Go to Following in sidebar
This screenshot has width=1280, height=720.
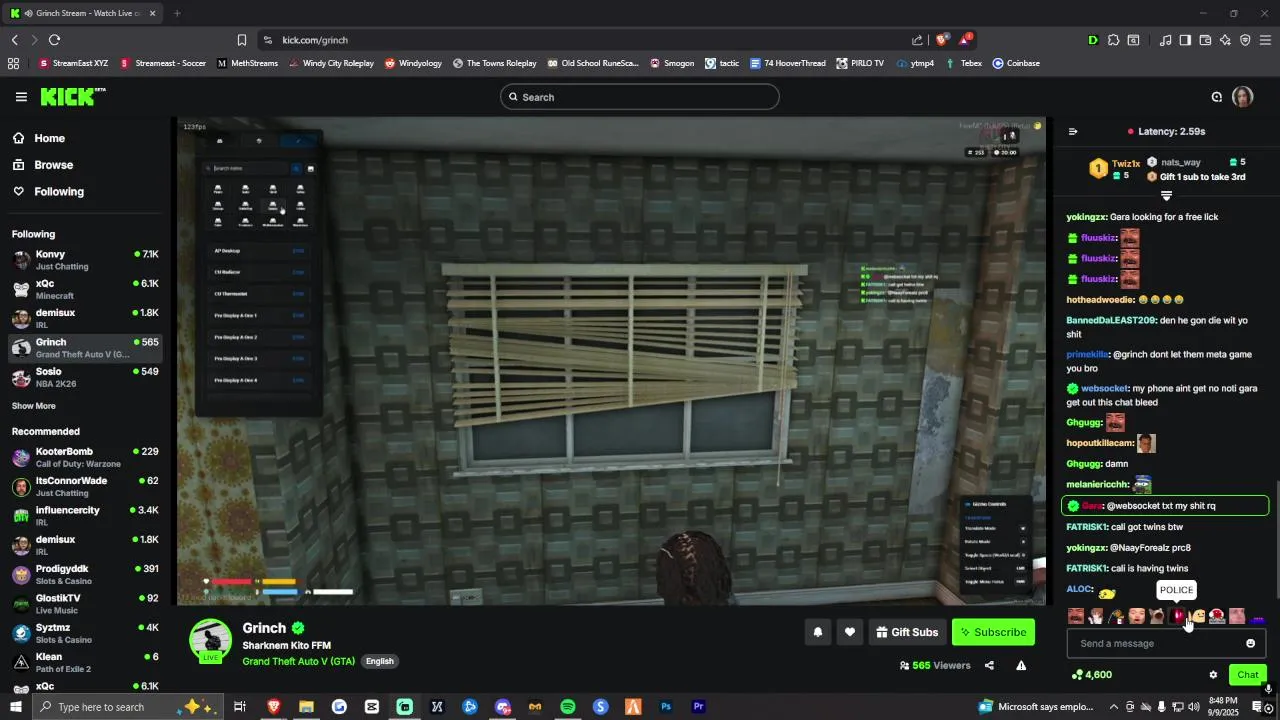coord(49,192)
